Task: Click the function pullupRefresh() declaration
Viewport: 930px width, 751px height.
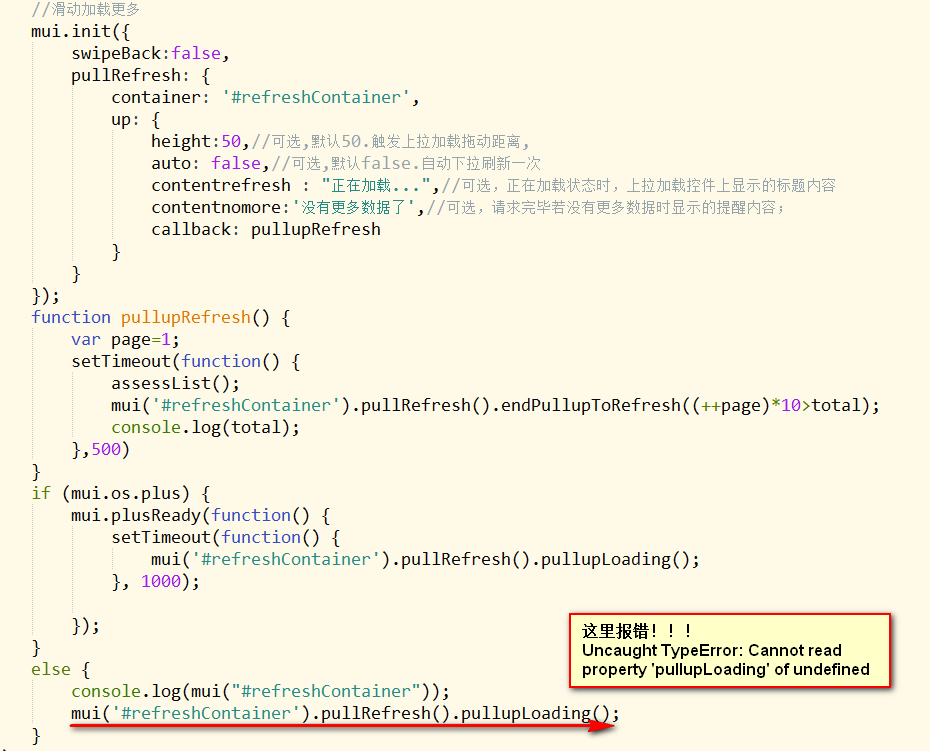Action: point(160,317)
